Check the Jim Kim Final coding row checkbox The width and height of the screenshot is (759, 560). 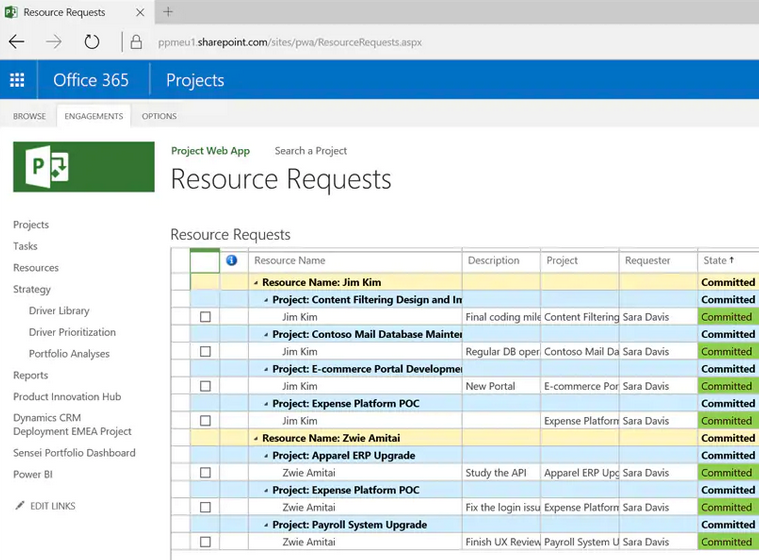coord(205,317)
